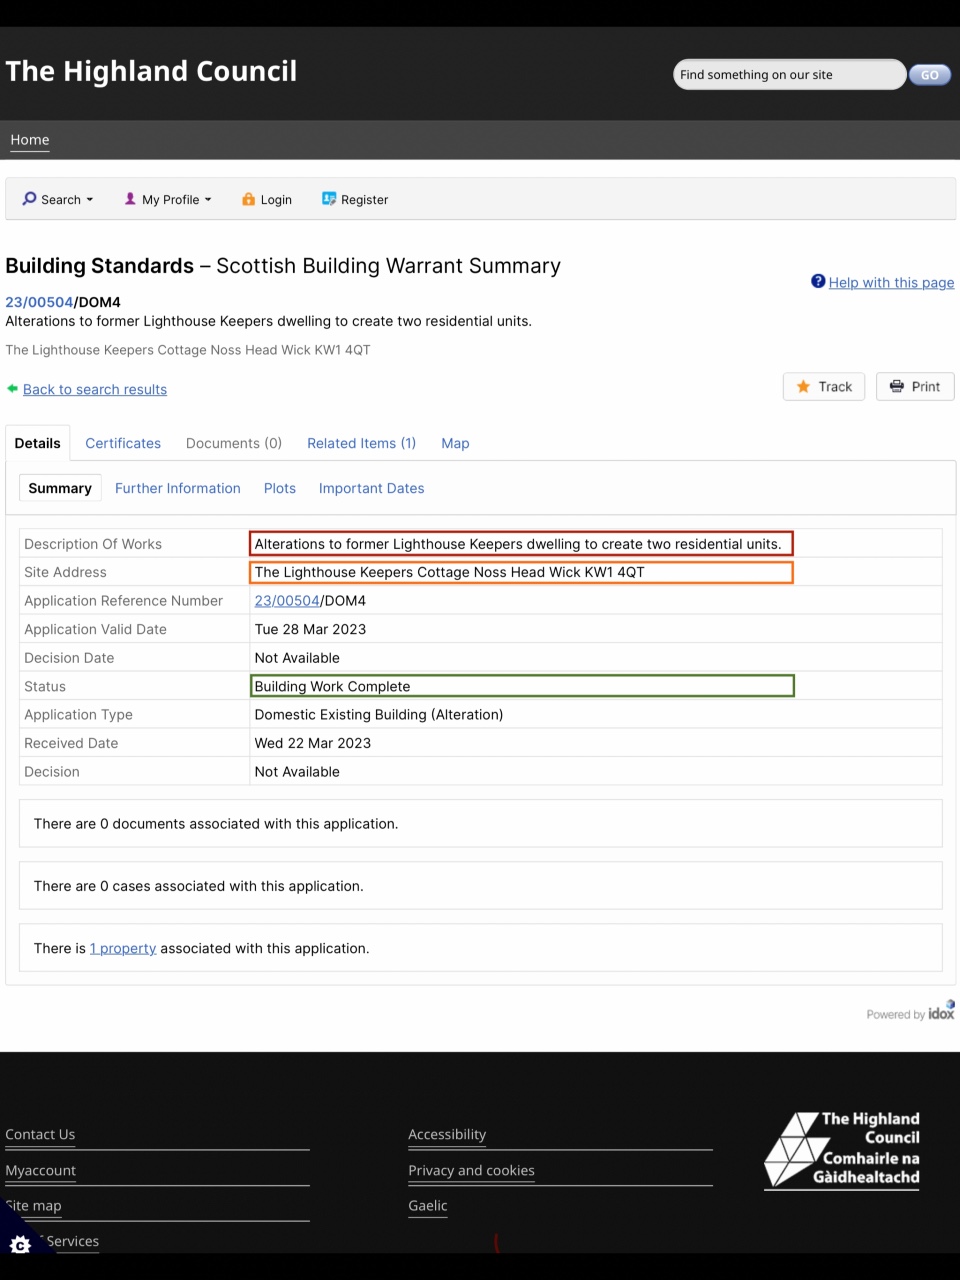This screenshot has width=960, height=1280.
Task: Click the orange star Track icon
Action: (x=803, y=386)
